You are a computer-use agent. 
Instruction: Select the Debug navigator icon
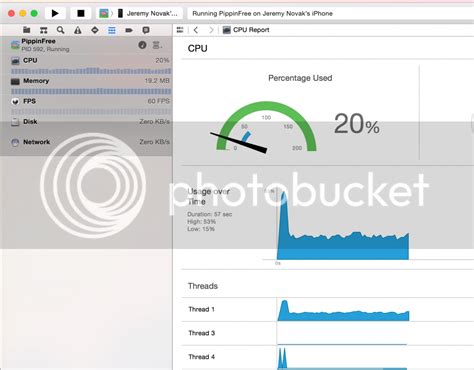point(112,30)
